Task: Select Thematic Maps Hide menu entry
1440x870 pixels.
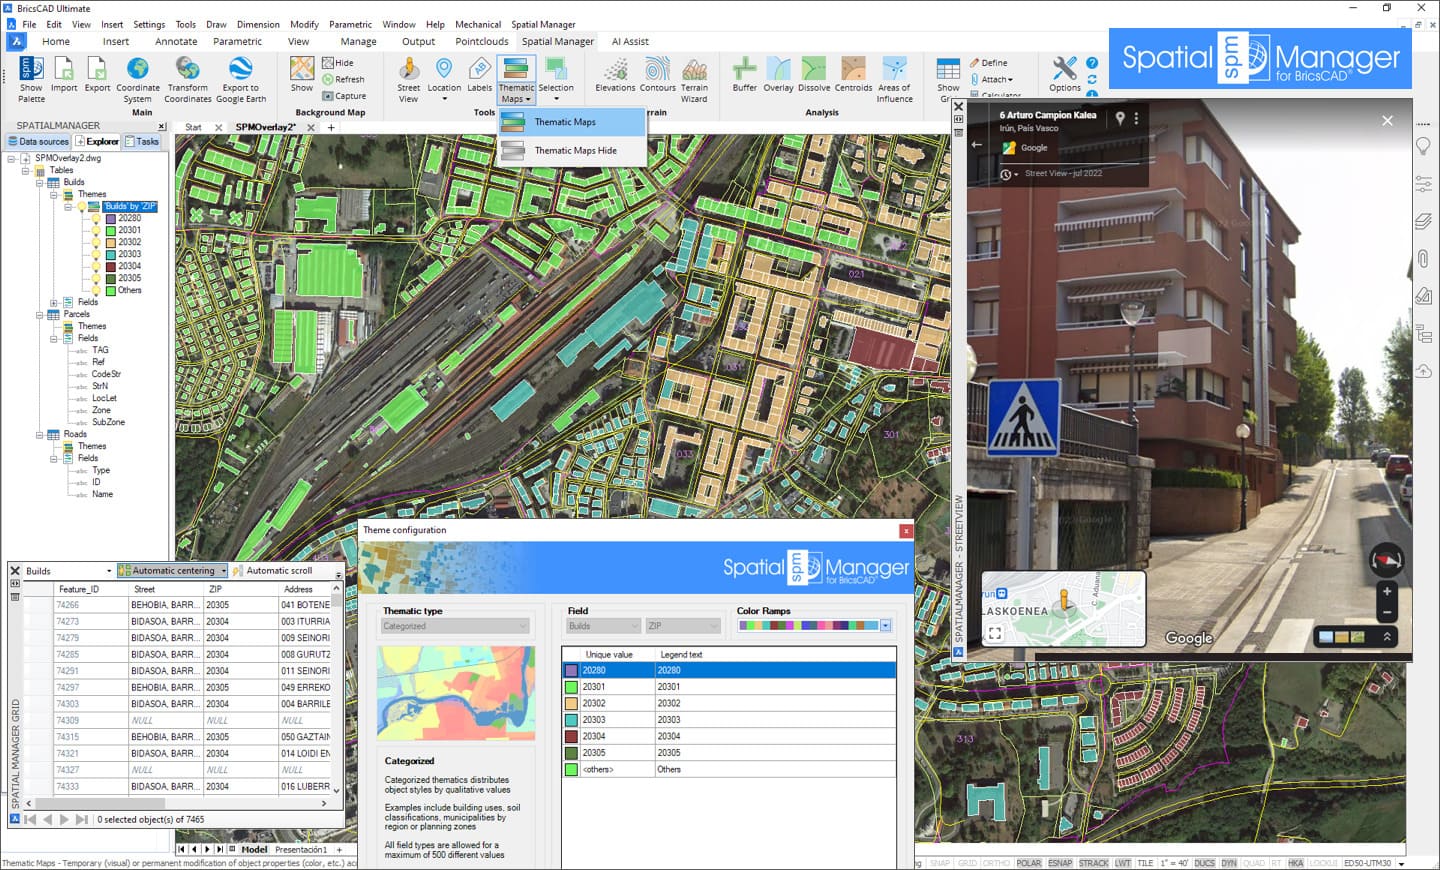Action: coord(572,151)
